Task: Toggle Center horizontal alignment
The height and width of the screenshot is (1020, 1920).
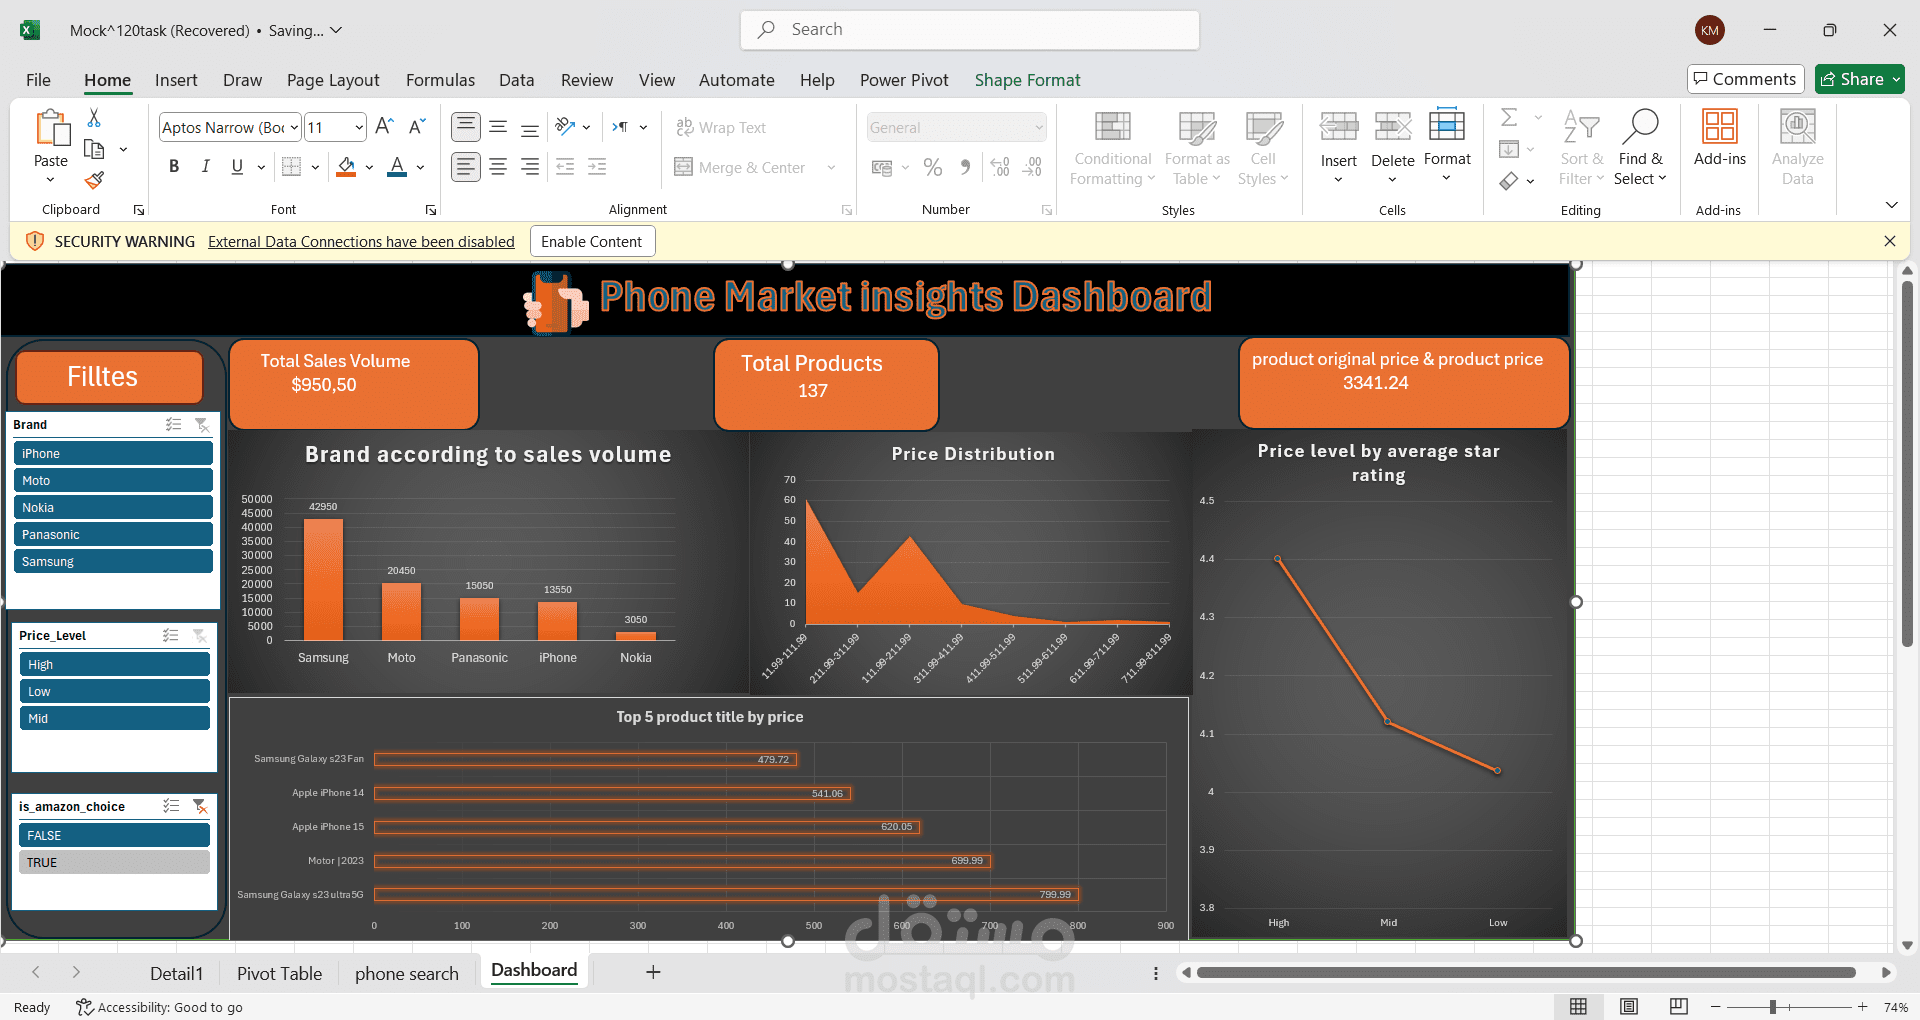Action: pyautogui.click(x=498, y=167)
